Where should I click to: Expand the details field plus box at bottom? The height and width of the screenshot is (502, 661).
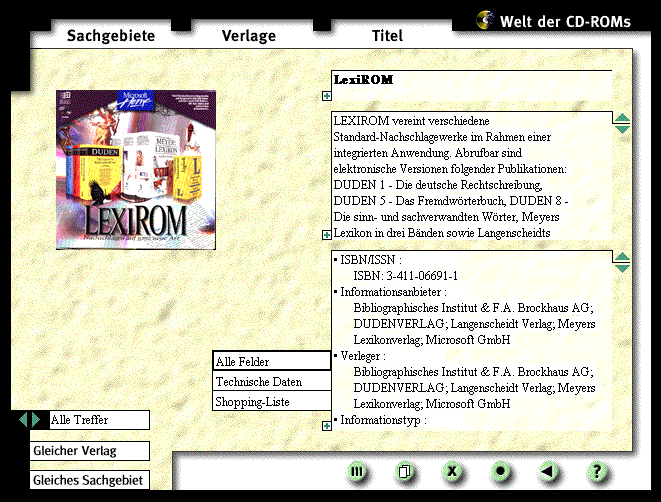(x=327, y=426)
